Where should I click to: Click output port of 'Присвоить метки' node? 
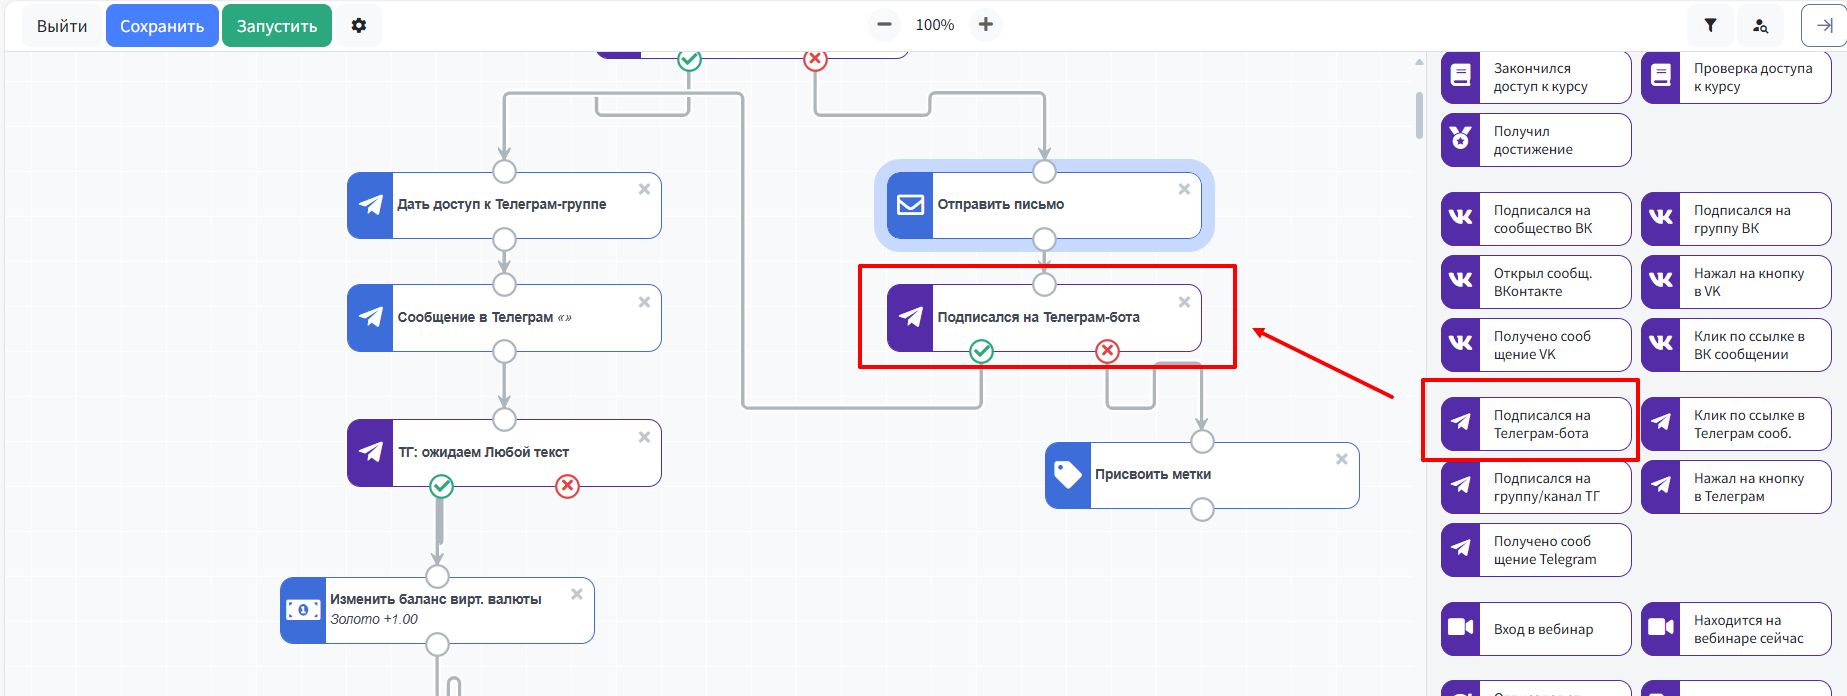[1202, 510]
